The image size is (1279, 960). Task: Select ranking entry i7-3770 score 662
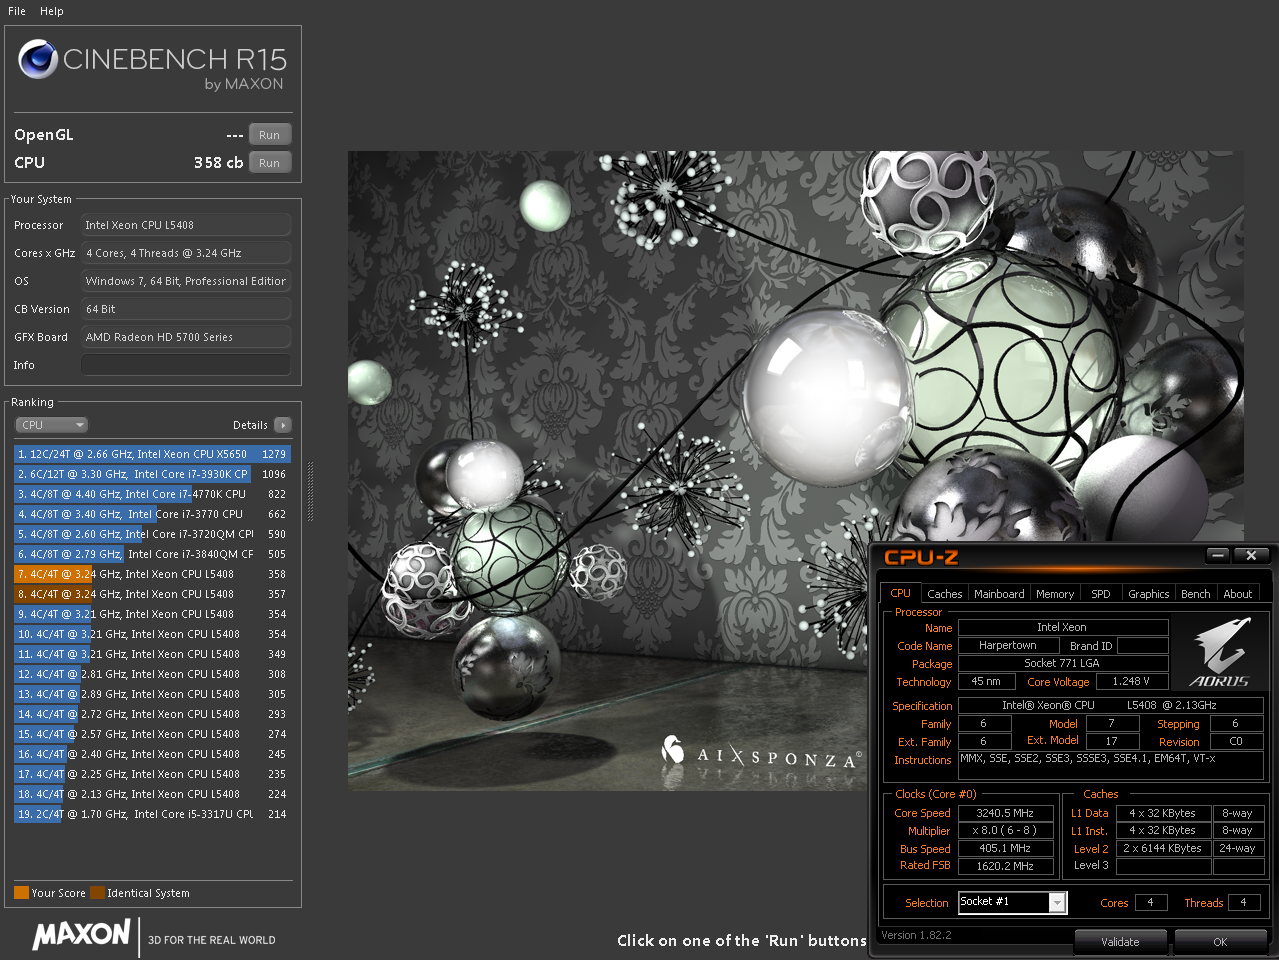[x=152, y=514]
